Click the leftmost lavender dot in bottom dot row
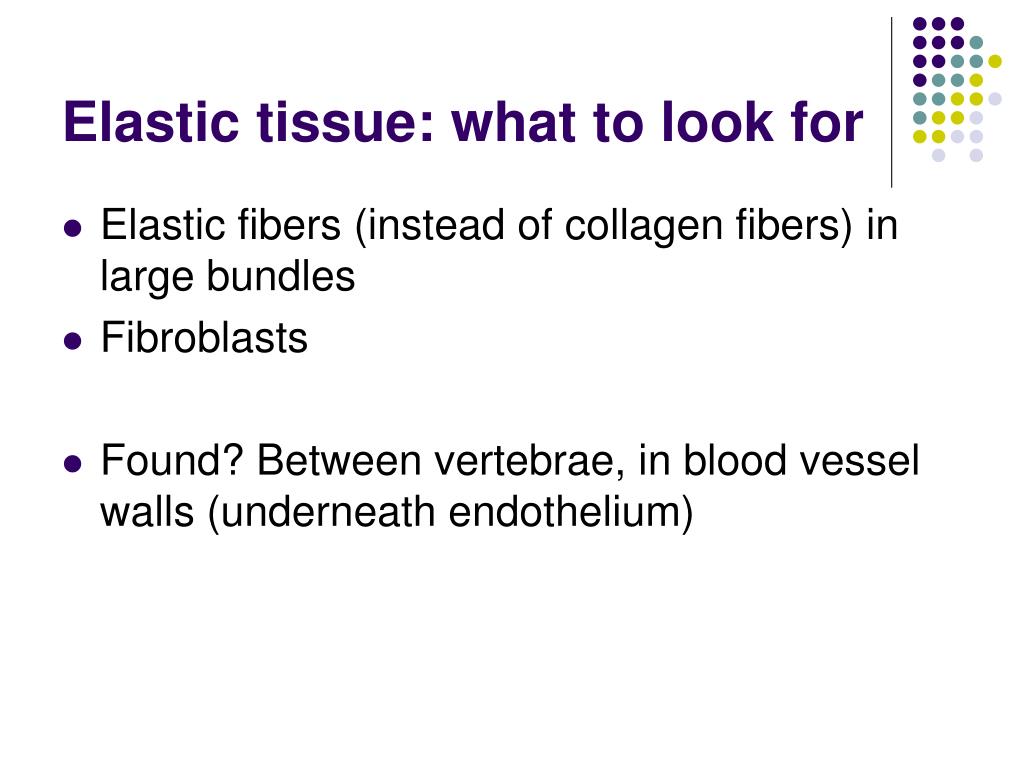 pos(938,155)
